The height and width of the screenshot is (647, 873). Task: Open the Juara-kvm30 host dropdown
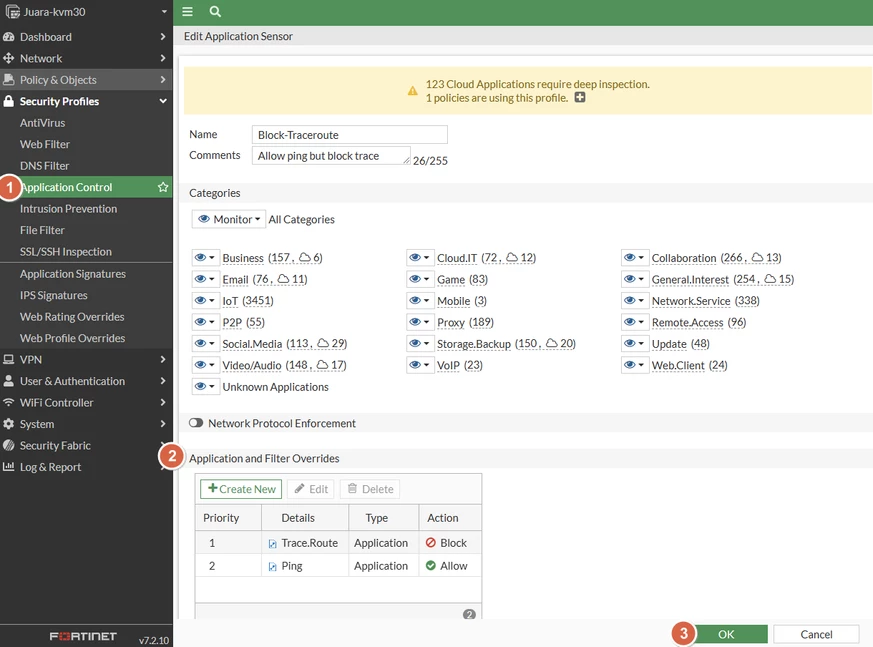click(164, 12)
